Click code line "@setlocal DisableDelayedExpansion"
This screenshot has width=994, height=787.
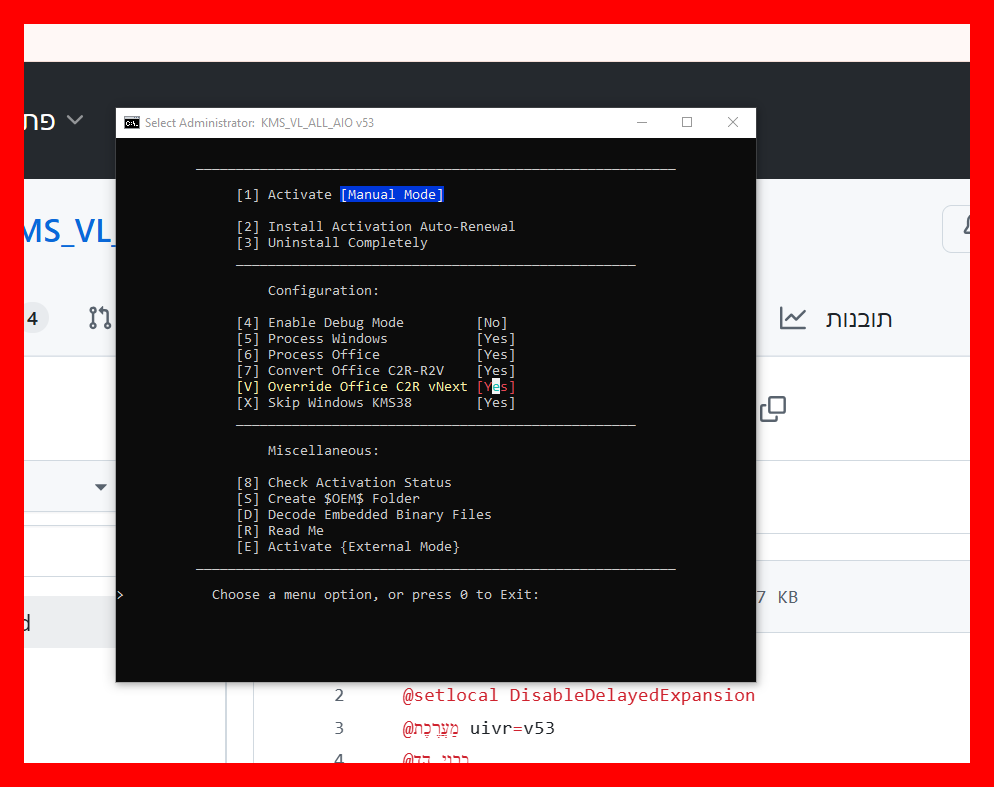[579, 695]
